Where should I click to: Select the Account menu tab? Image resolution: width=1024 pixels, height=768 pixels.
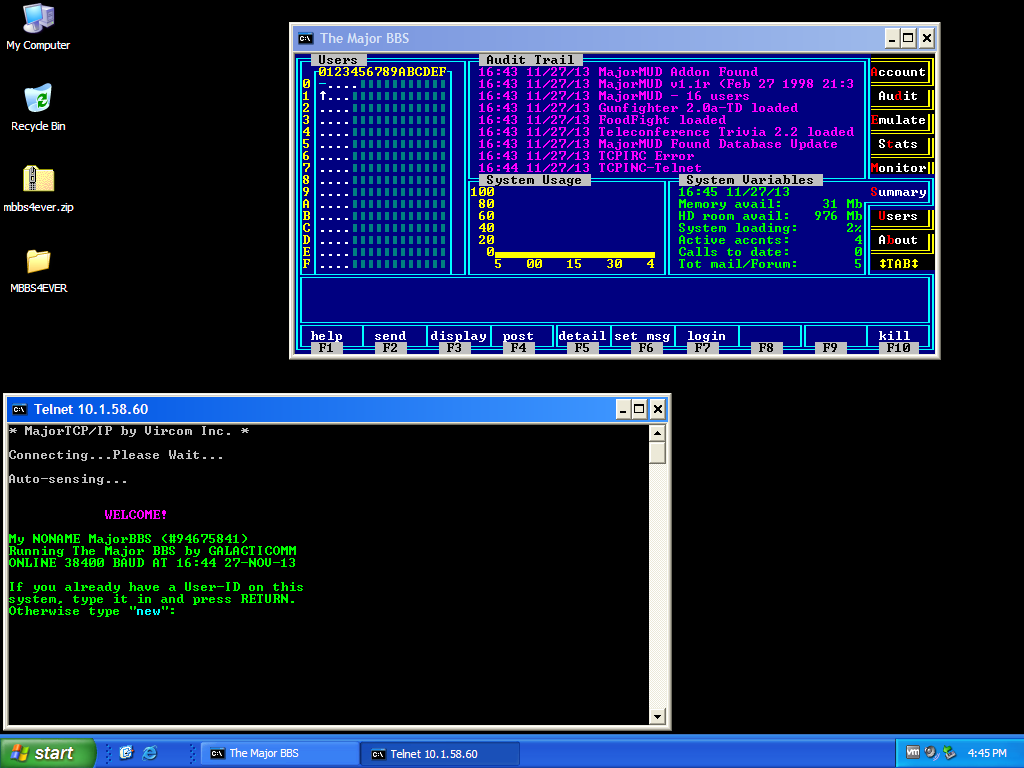click(x=898, y=72)
